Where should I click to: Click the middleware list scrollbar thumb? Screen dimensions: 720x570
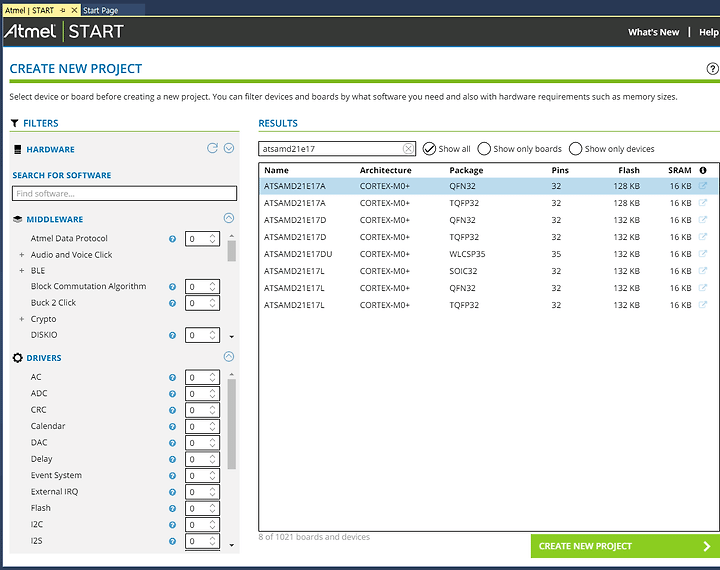[231, 251]
